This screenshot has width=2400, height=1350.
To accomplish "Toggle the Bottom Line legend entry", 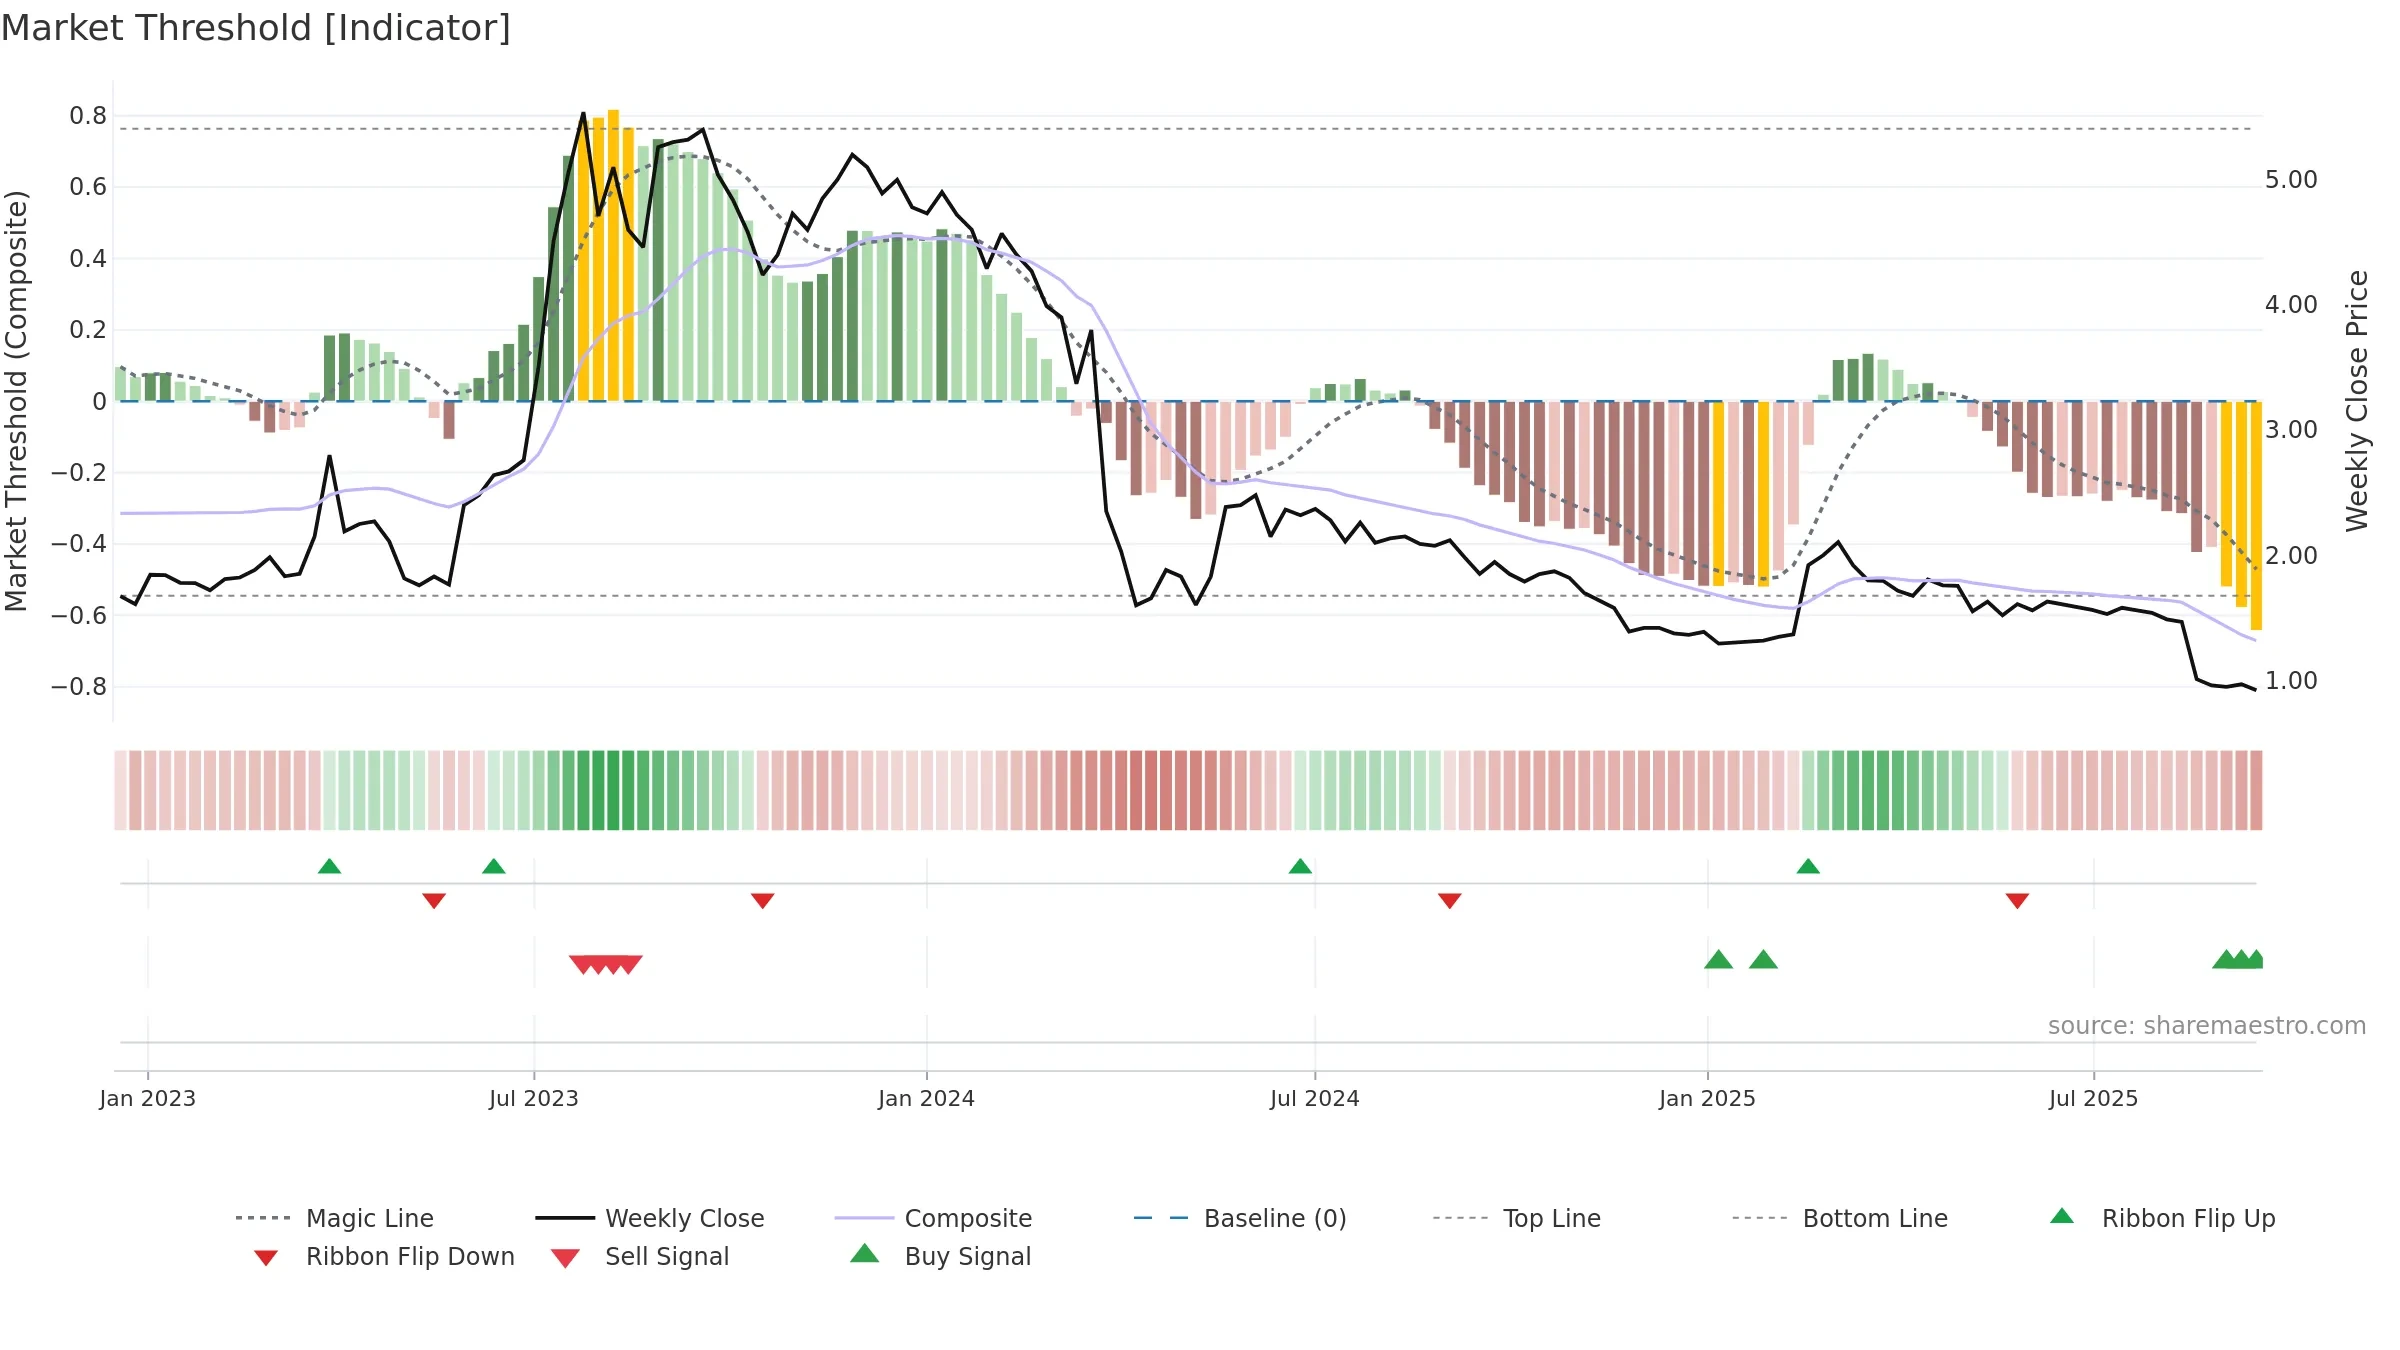I will [x=1840, y=1218].
